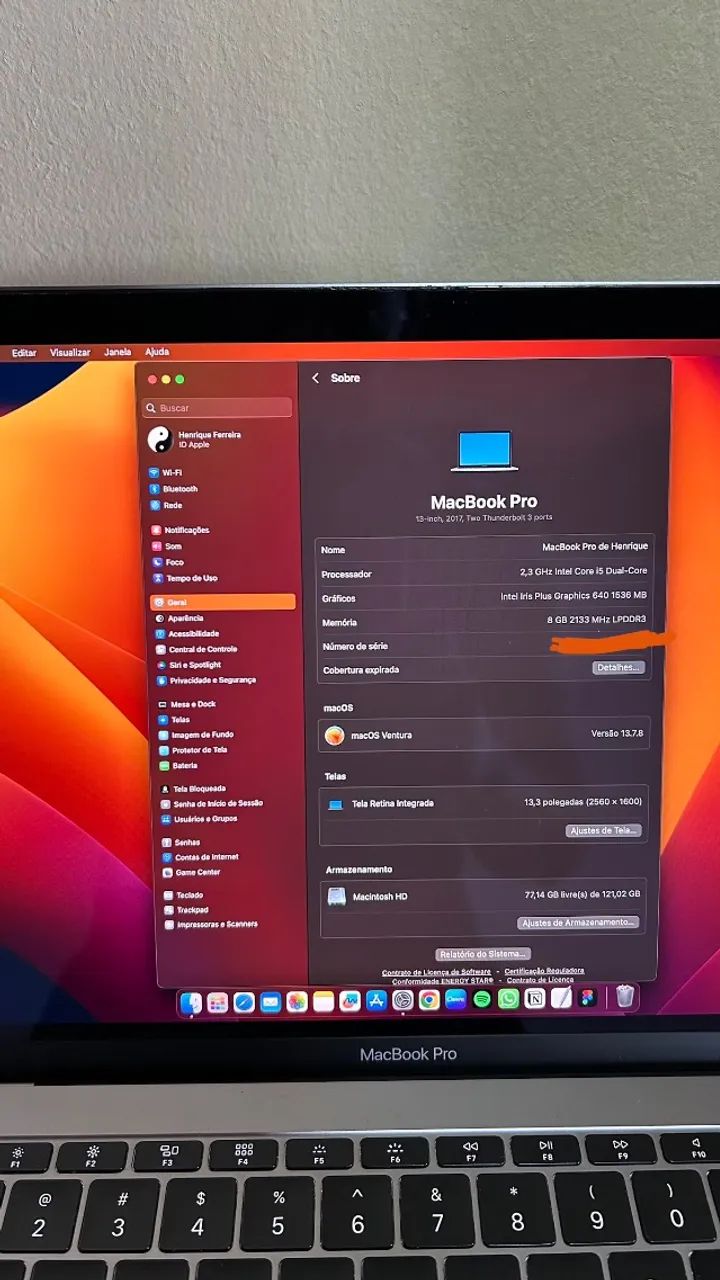The height and width of the screenshot is (1280, 720).
Task: Select Senhas in the sidebar
Action: (x=181, y=842)
